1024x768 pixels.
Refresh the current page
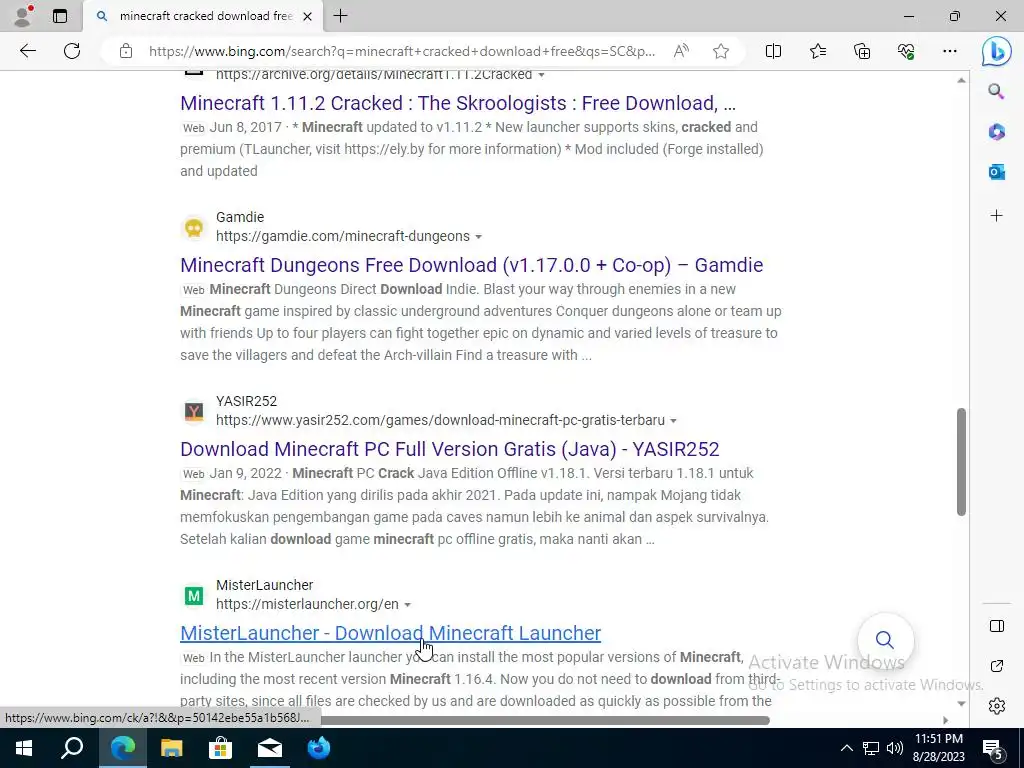point(72,51)
